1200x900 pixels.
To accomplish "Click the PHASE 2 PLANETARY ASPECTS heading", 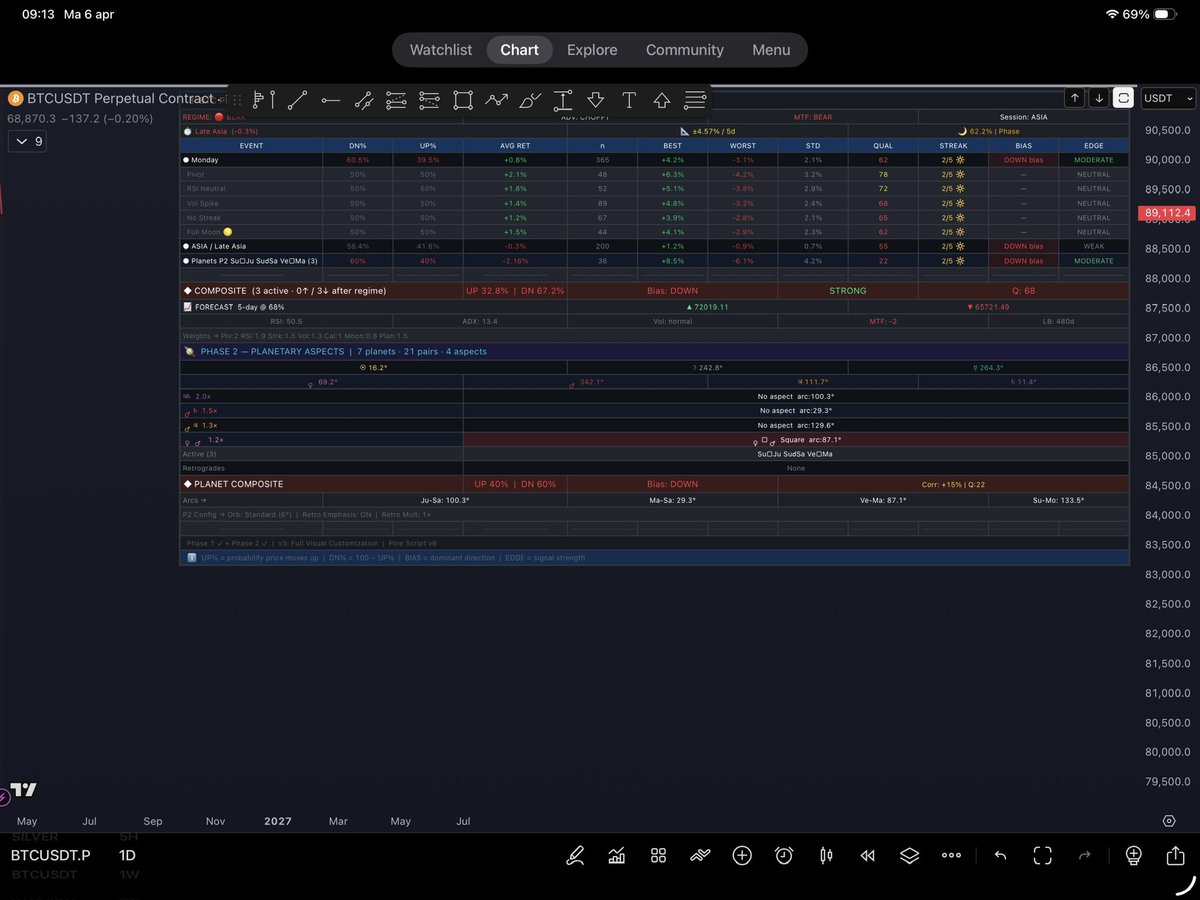I will (344, 352).
